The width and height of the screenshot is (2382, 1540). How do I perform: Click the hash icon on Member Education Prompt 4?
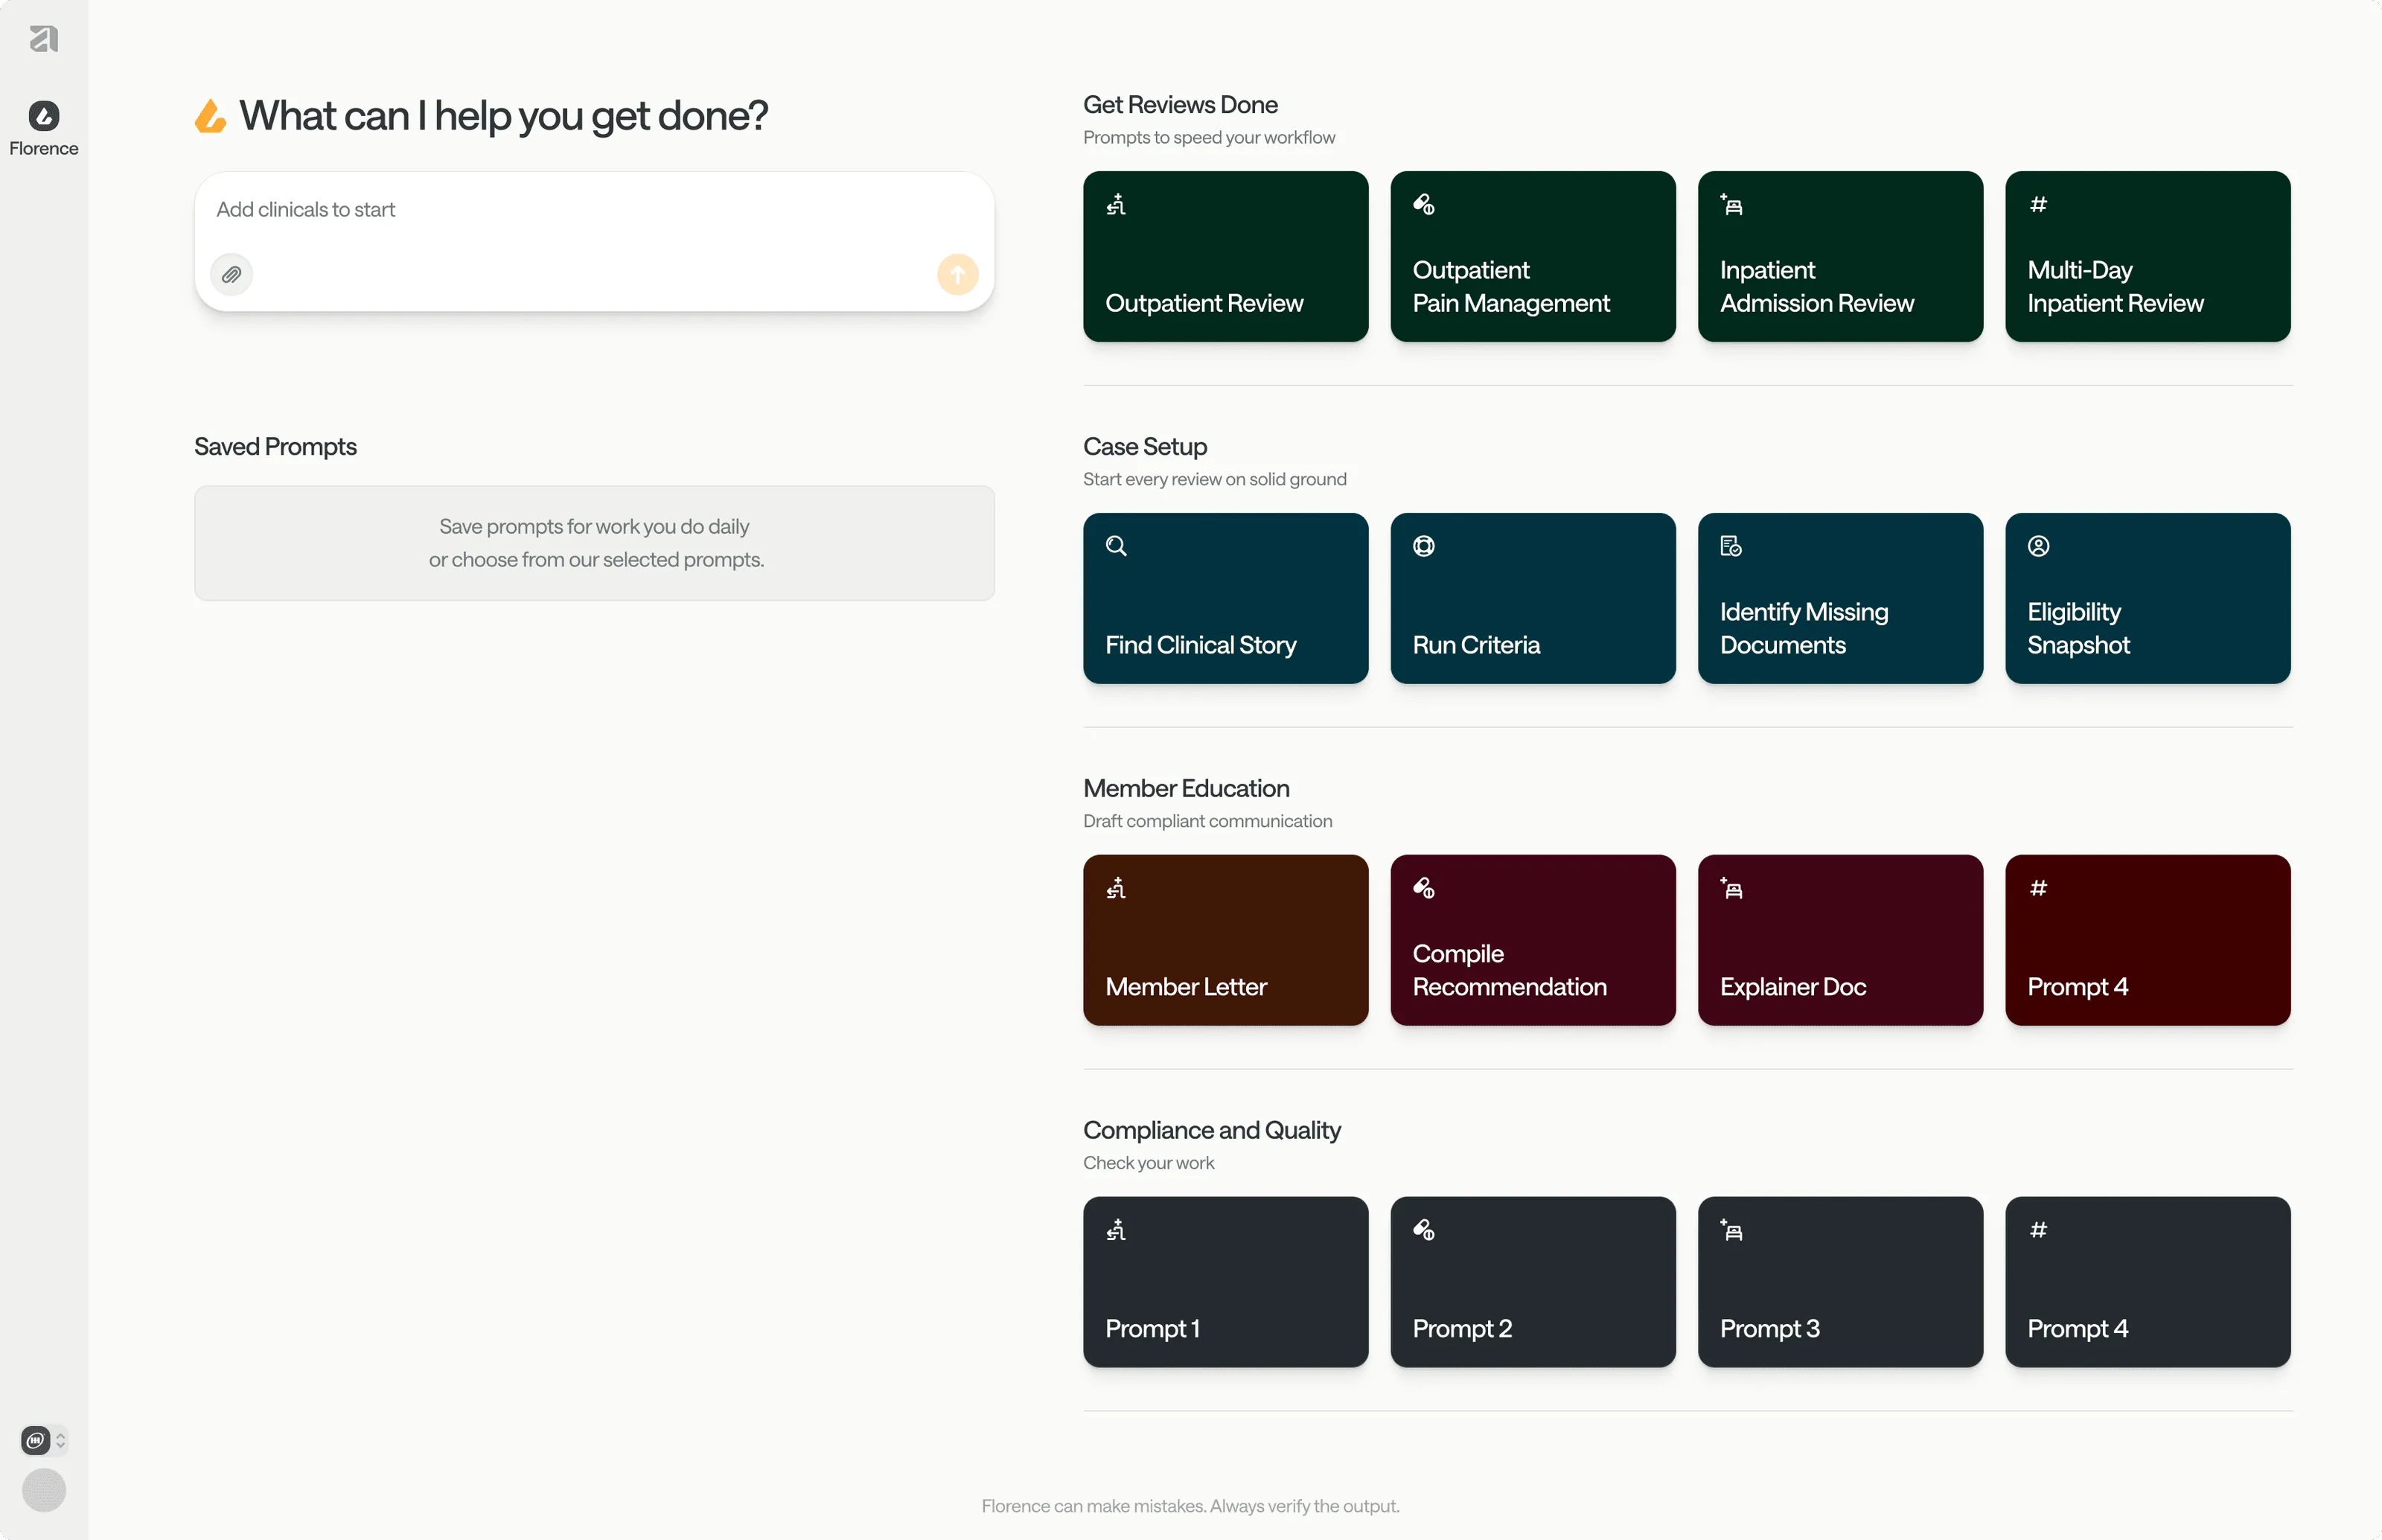pos(2038,888)
